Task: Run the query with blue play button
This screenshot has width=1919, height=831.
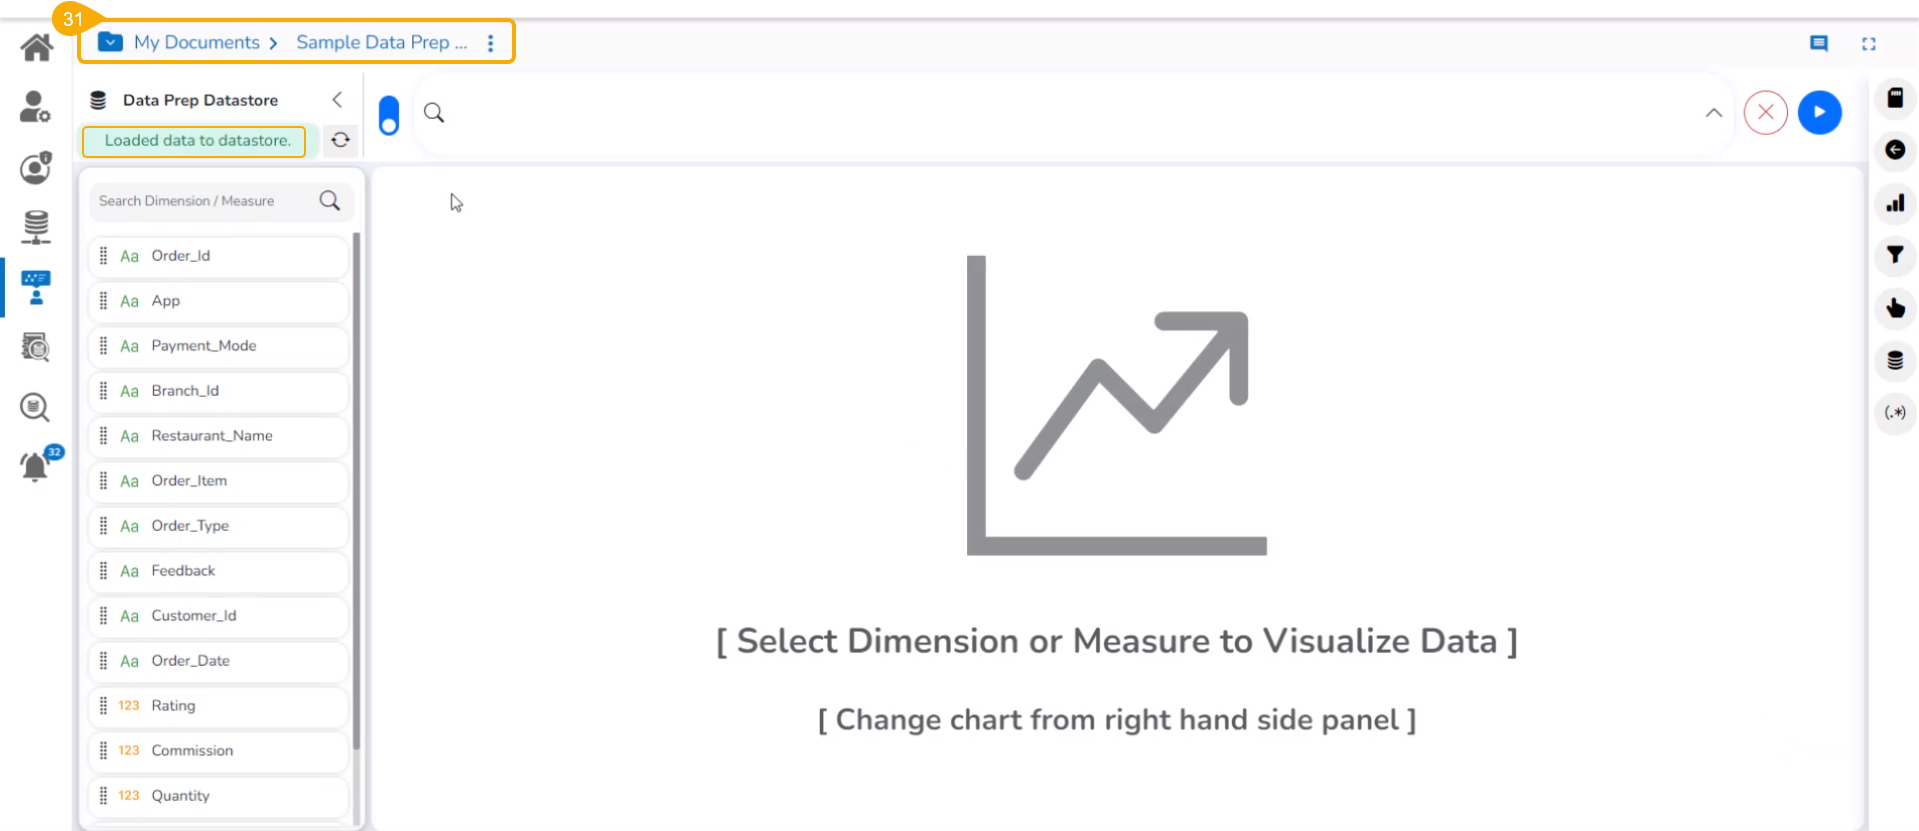Action: [x=1819, y=112]
